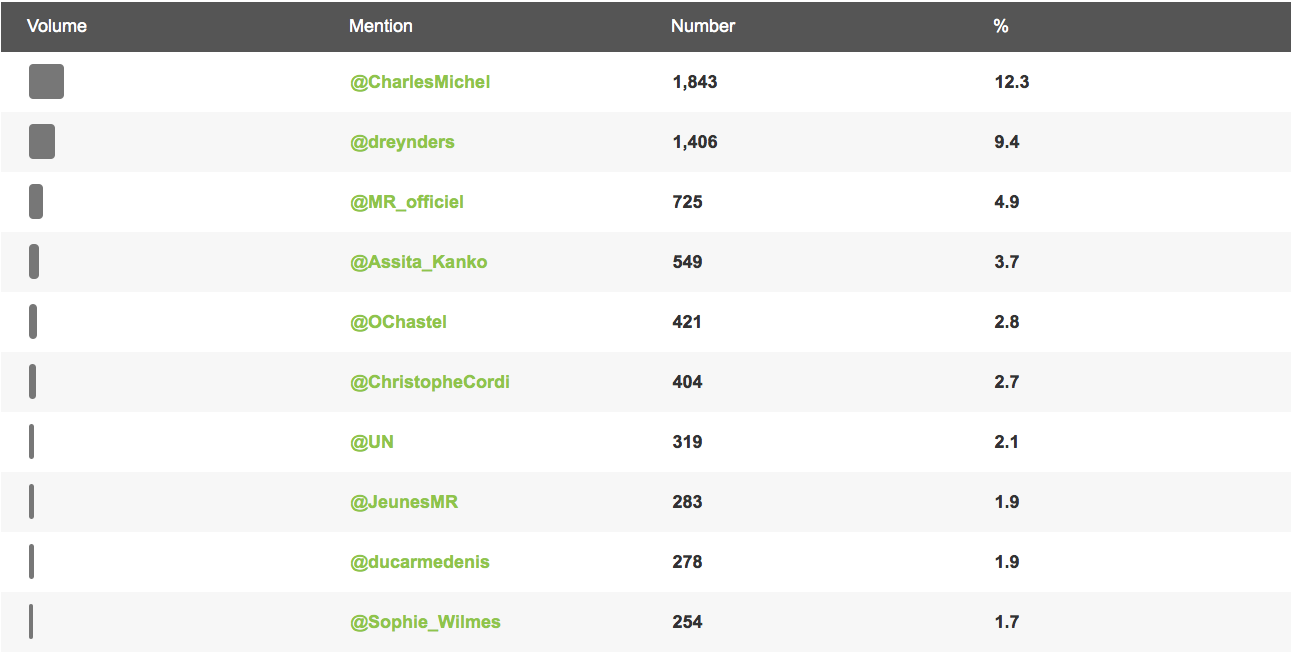This screenshot has height=656, width=1298.
Task: Click the @UN mention link
Action: click(372, 442)
